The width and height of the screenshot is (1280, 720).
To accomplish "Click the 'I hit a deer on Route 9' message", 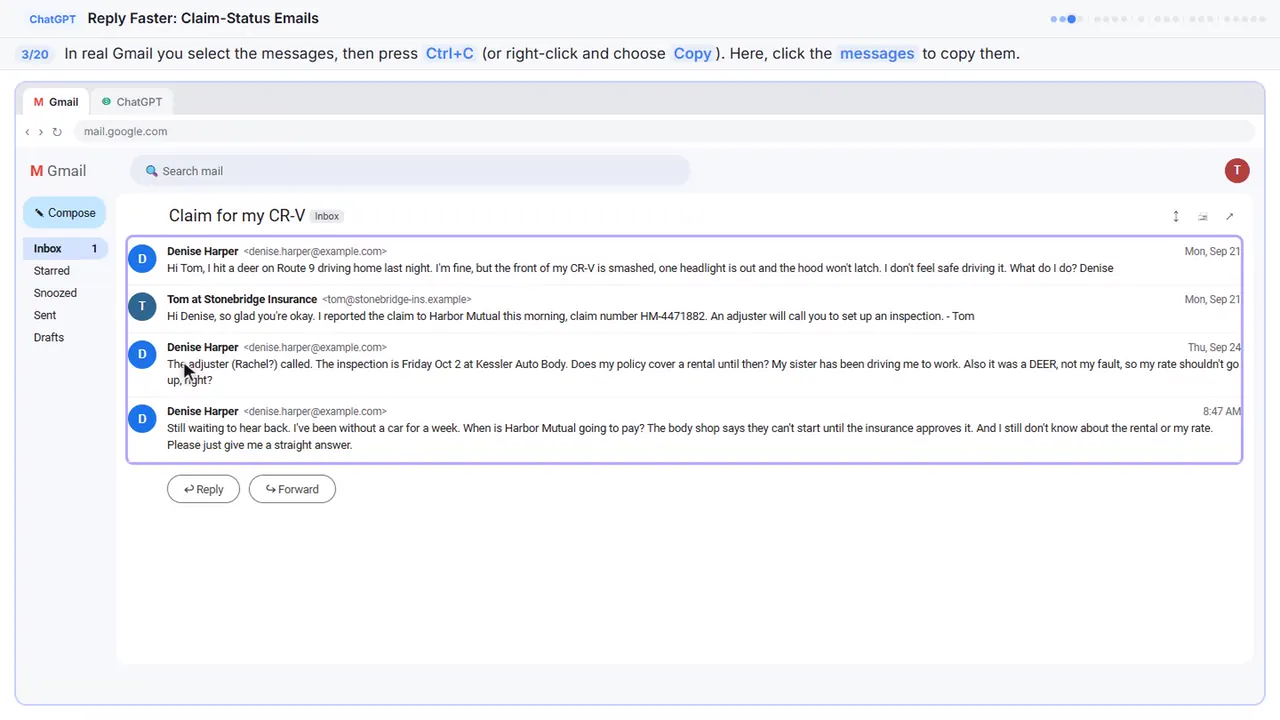I will pos(684,260).
